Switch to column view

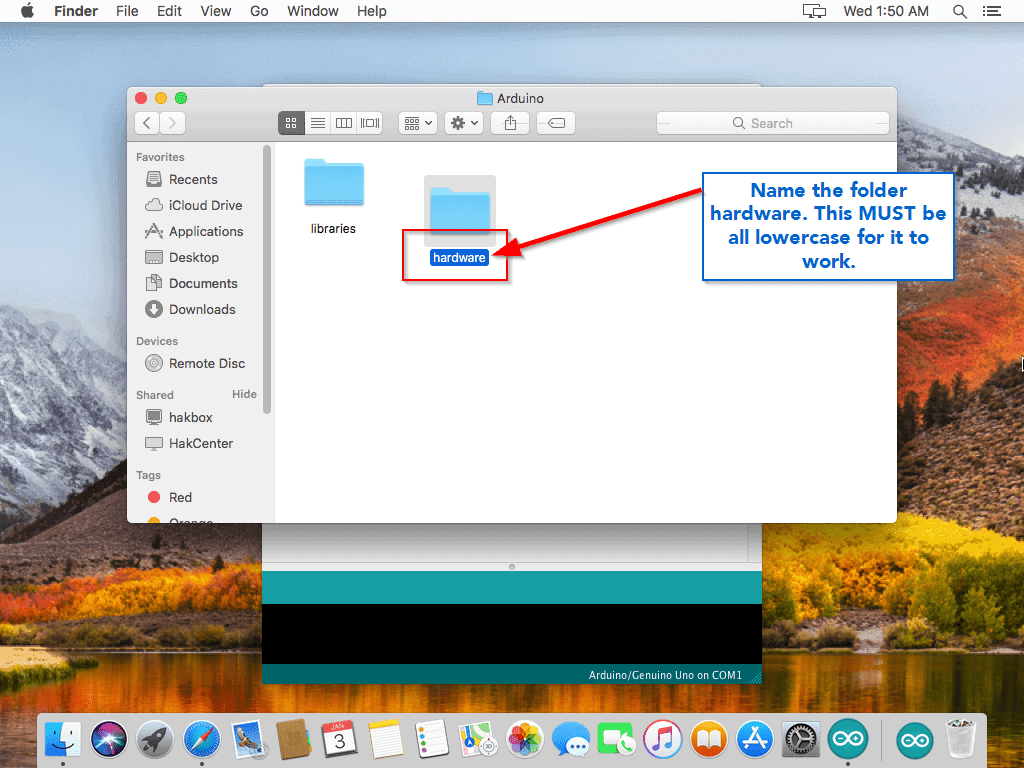click(x=344, y=123)
